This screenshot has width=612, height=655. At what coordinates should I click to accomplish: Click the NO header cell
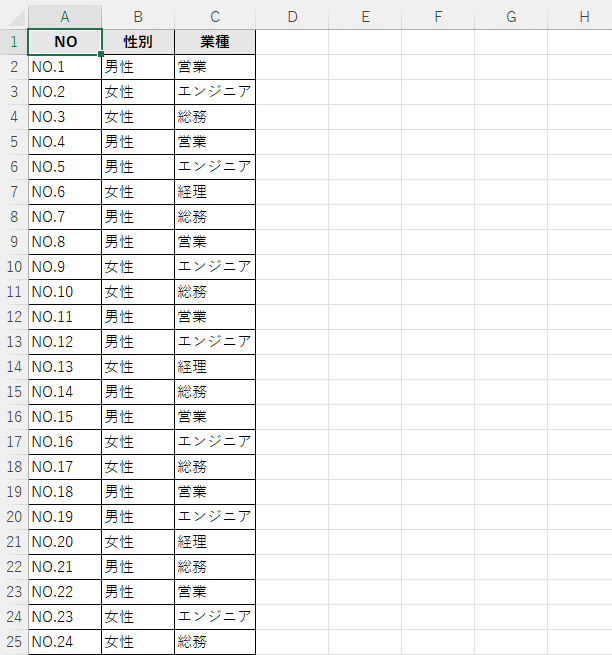pos(65,42)
